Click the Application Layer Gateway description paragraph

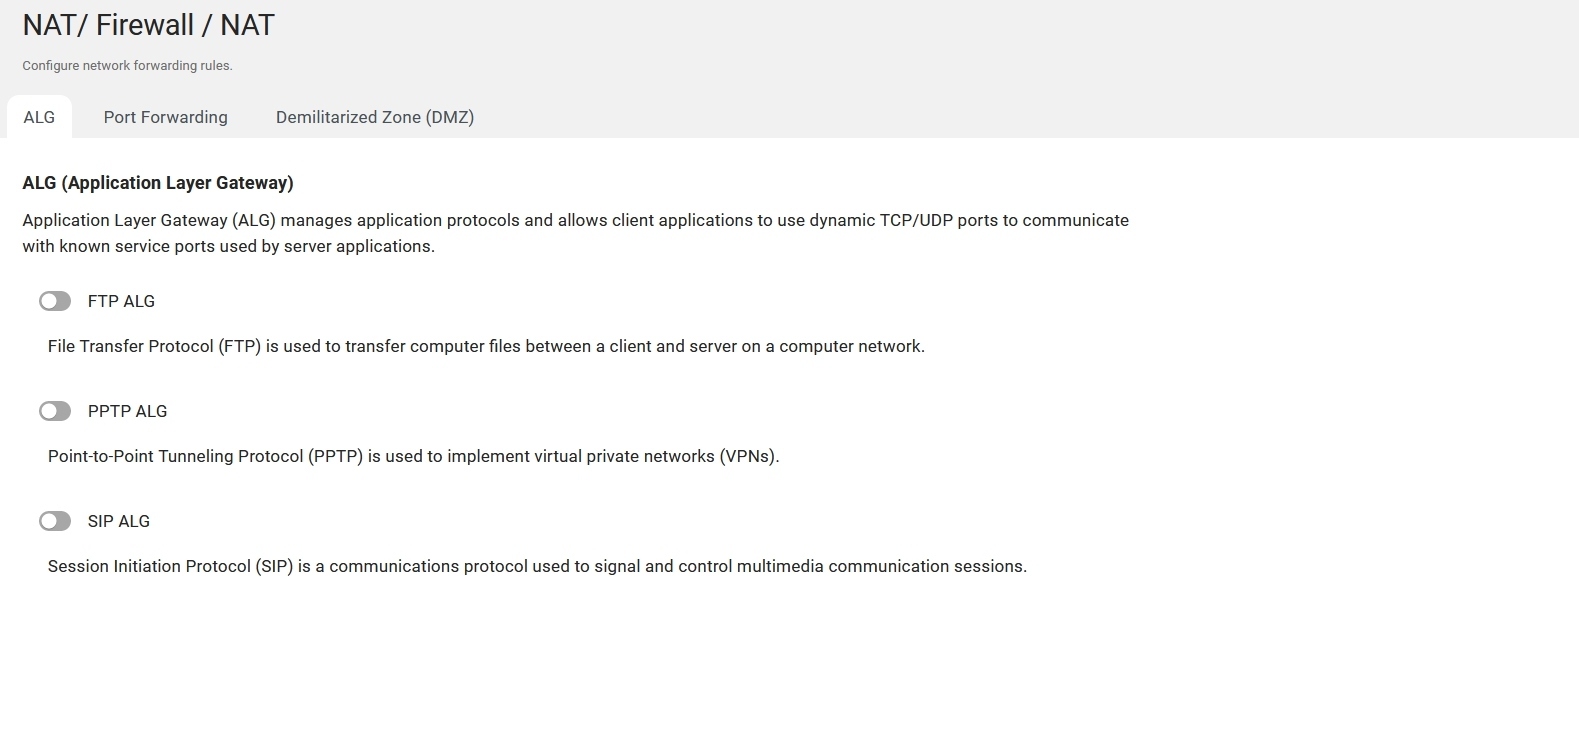pos(575,233)
